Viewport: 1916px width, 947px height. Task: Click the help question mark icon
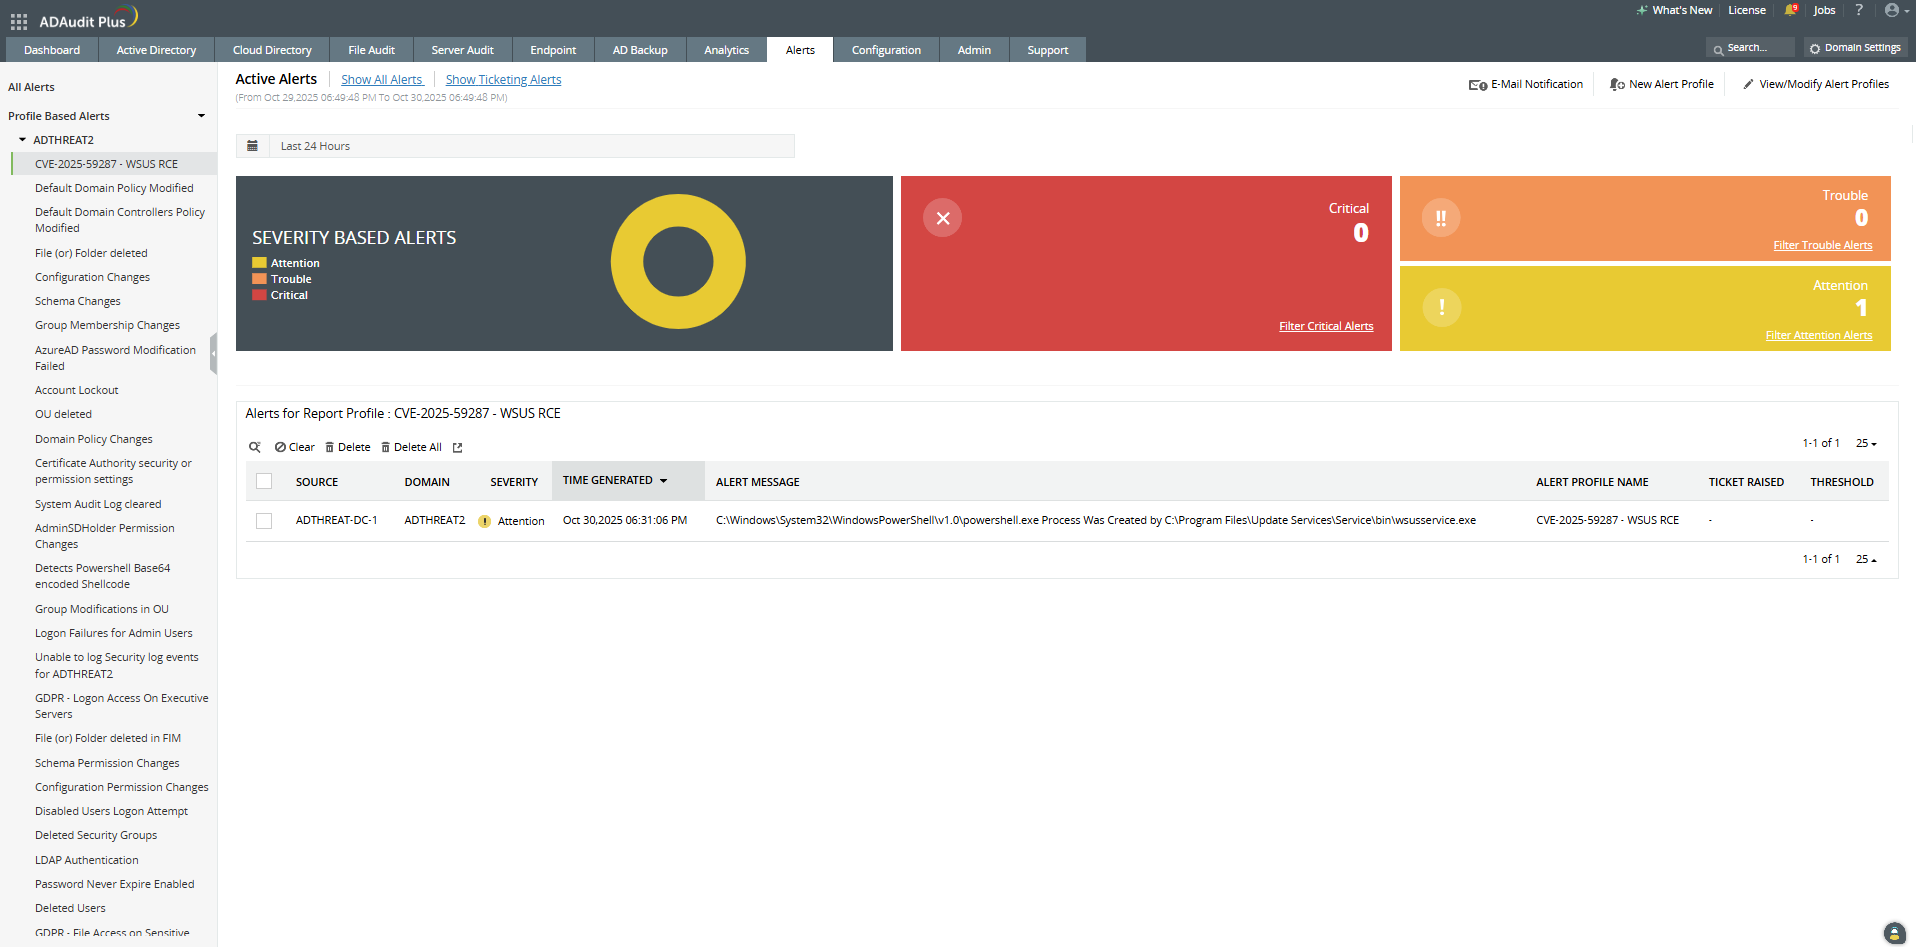[1859, 10]
